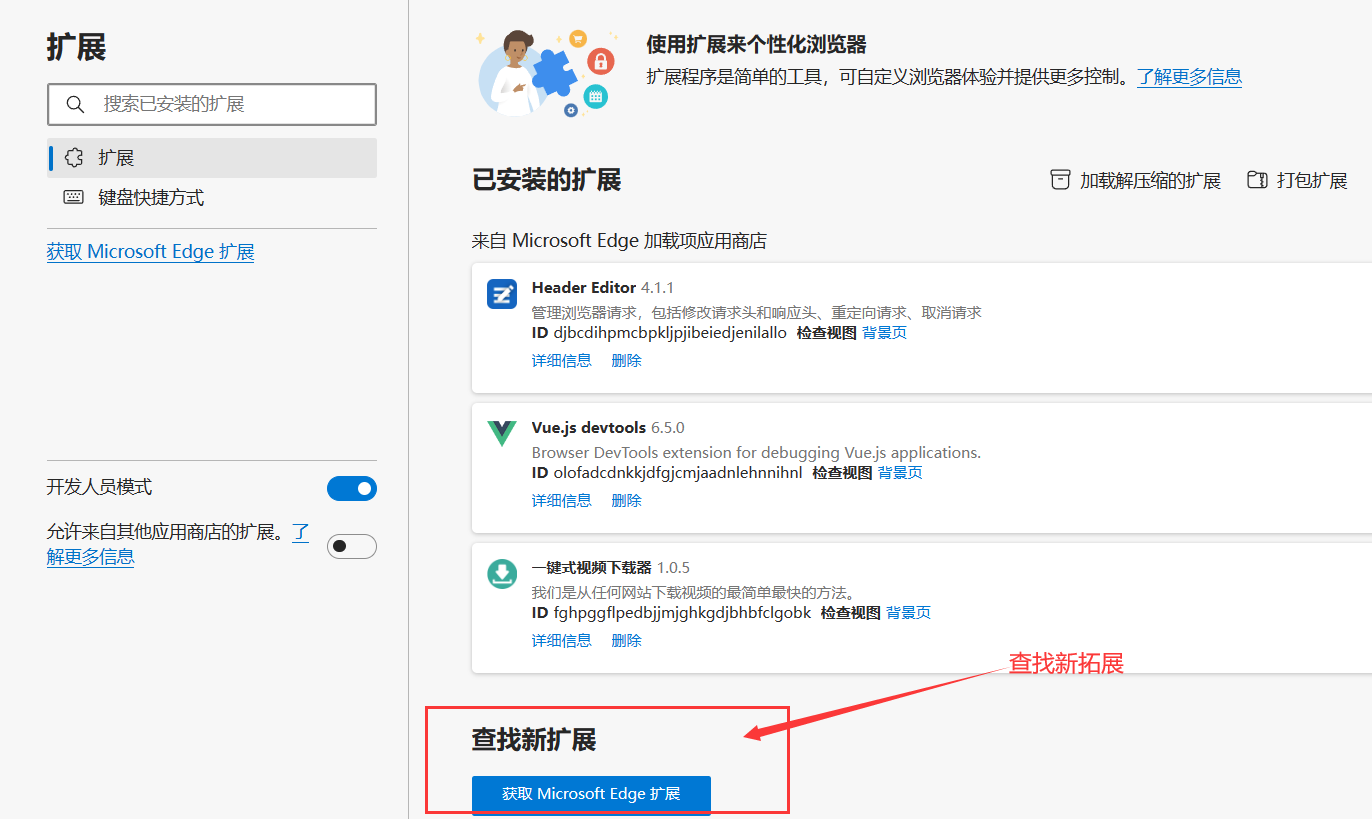Screen dimensions: 1372x819
Task: Open 详细信息 for Header Editor
Action: (561, 361)
